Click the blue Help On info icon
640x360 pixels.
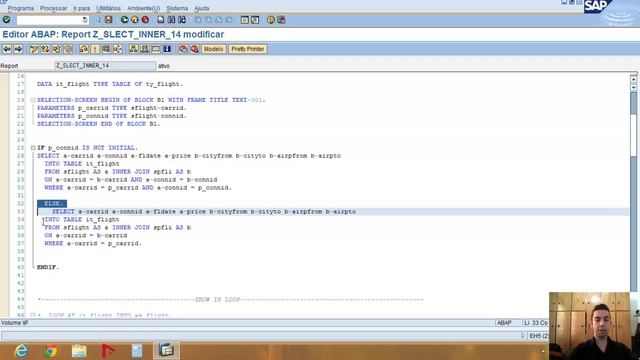tap(167, 49)
